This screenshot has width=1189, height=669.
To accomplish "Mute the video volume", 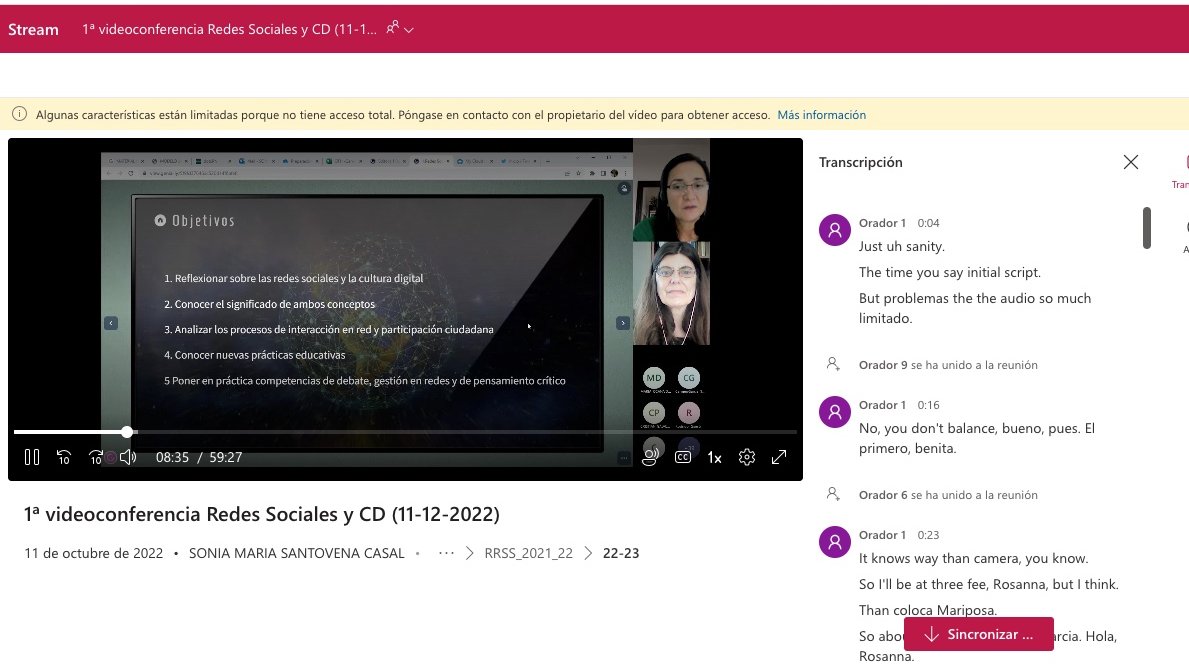I will click(x=128, y=457).
